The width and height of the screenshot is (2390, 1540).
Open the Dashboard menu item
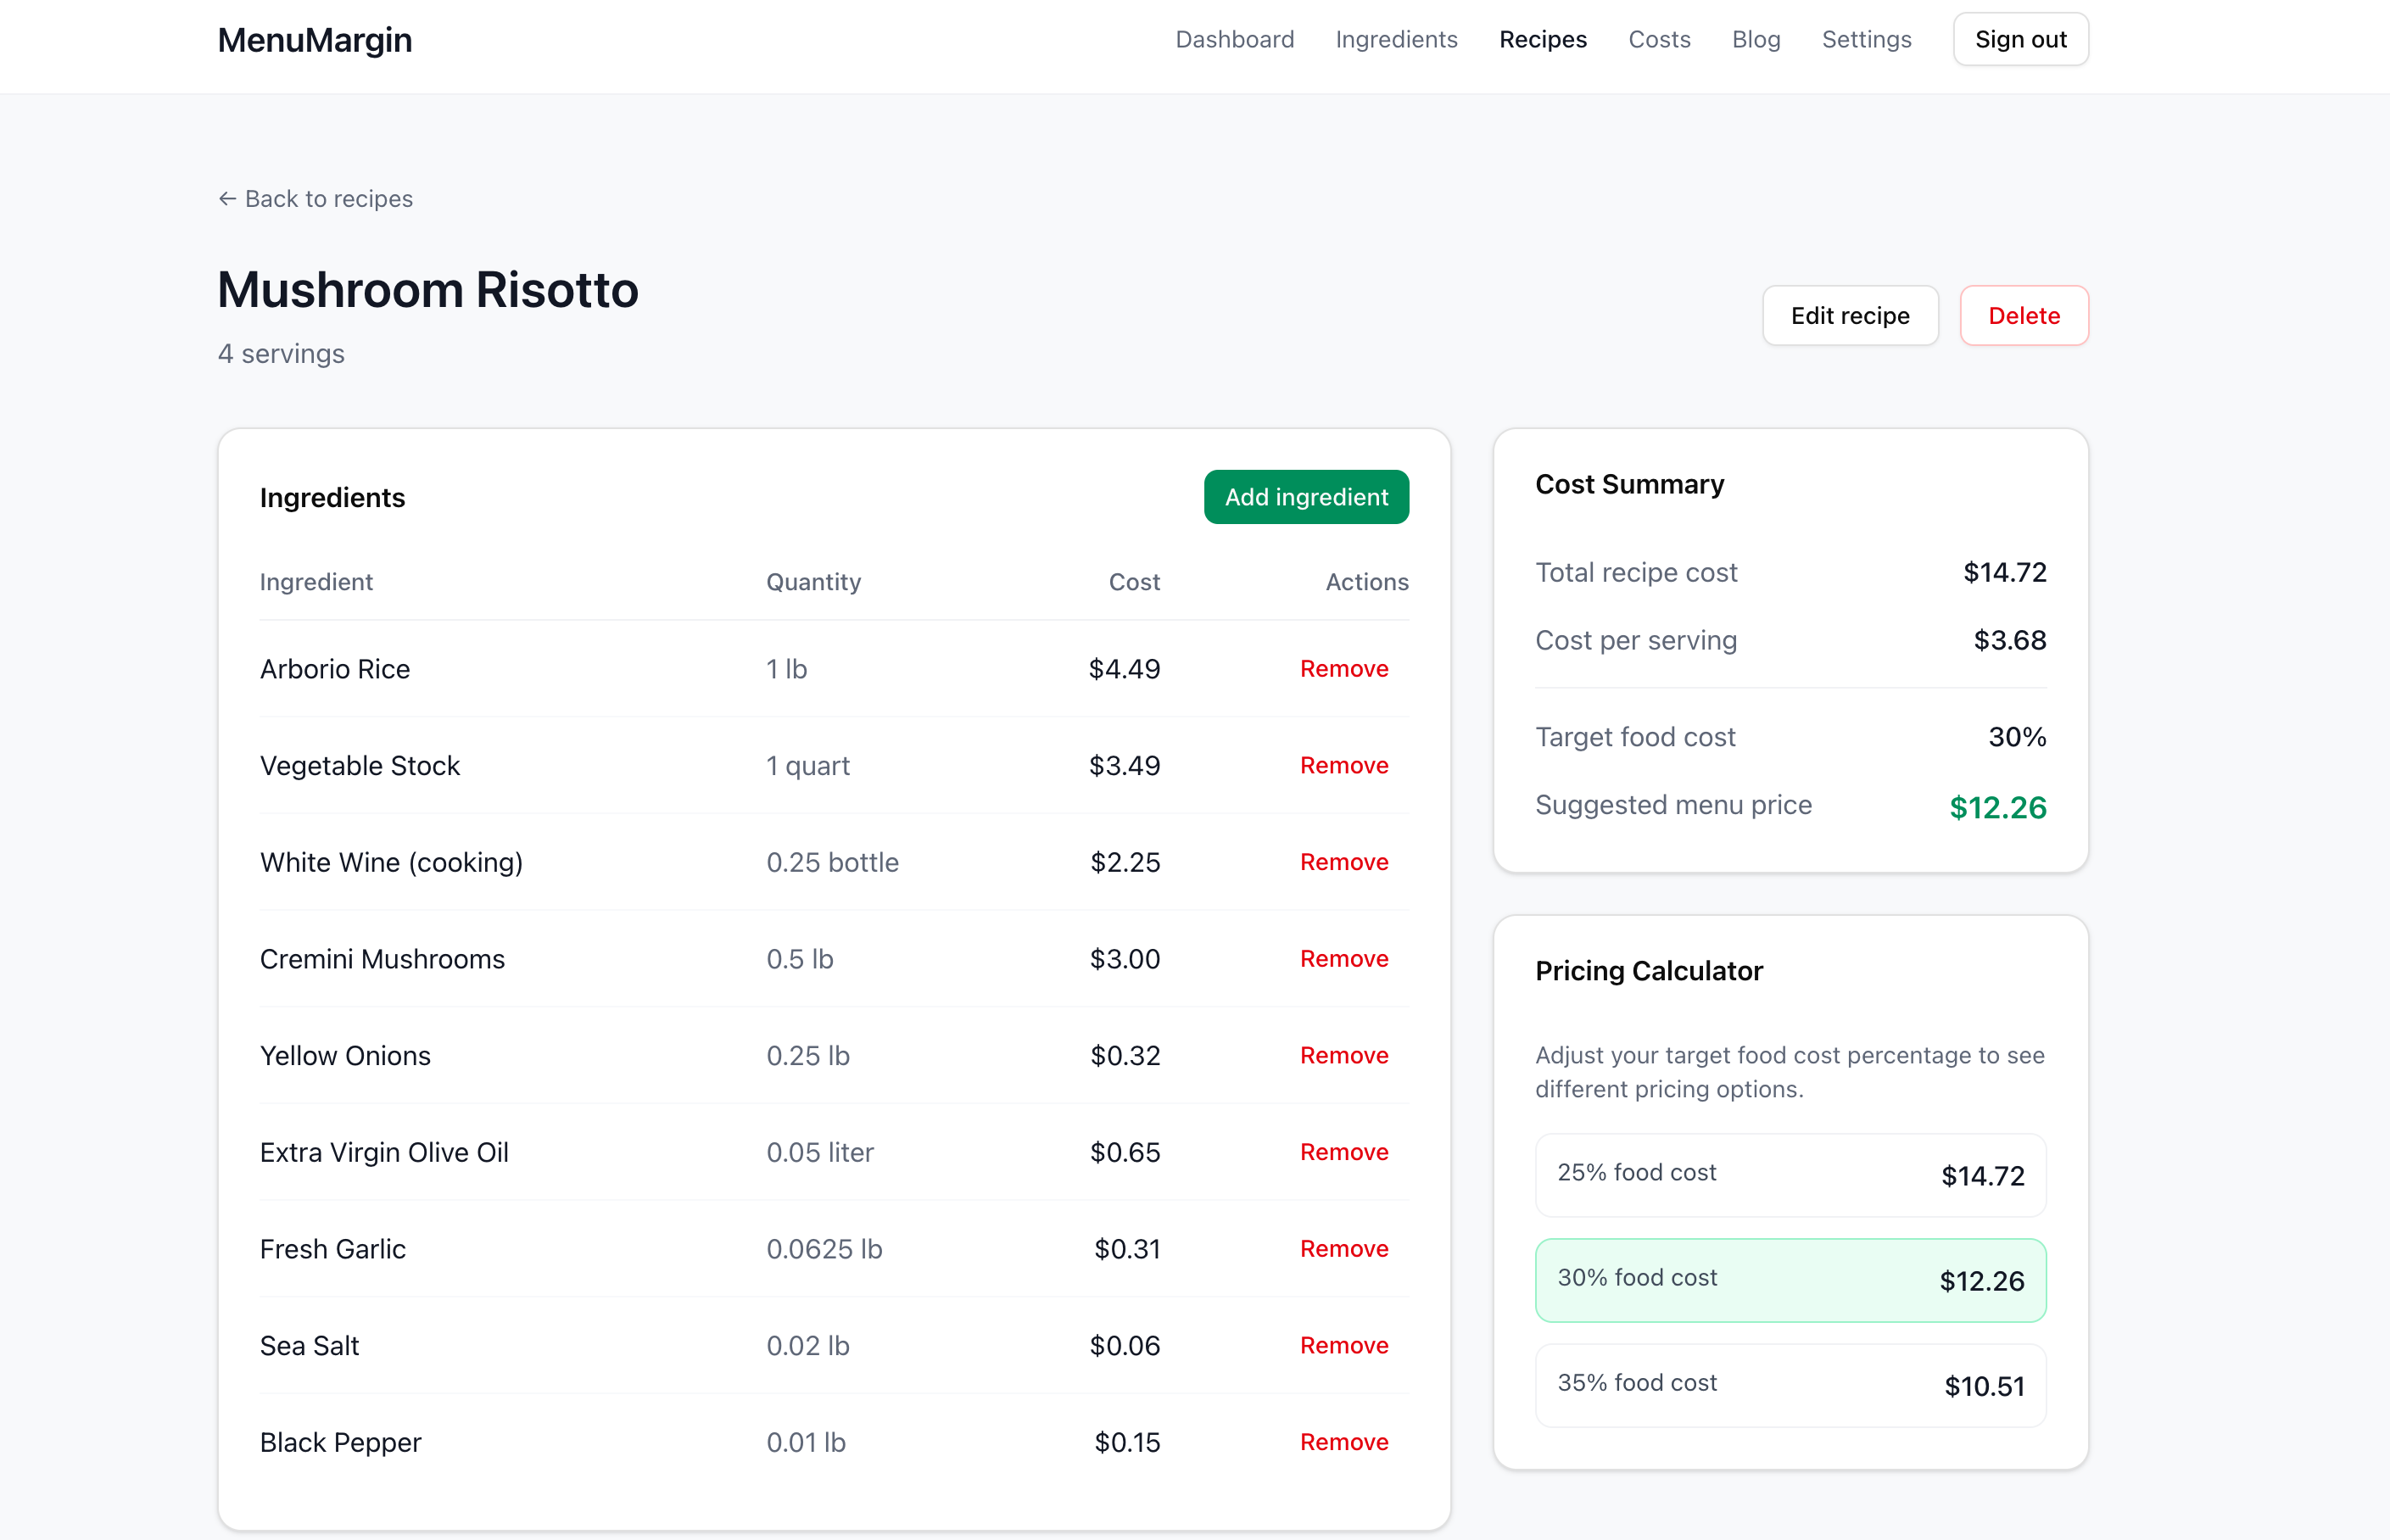point(1235,39)
